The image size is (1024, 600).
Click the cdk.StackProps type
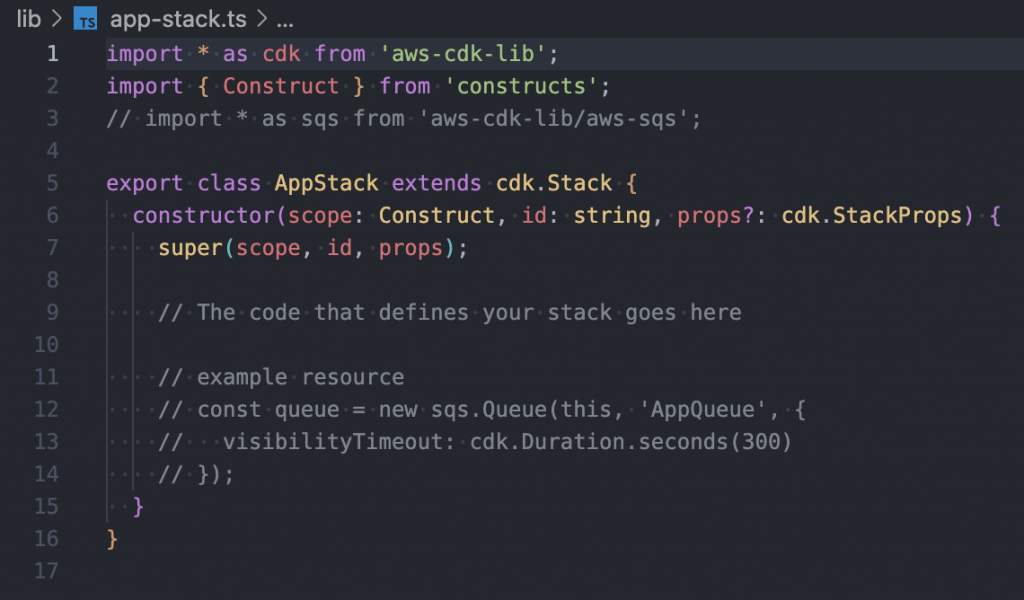tap(871, 215)
